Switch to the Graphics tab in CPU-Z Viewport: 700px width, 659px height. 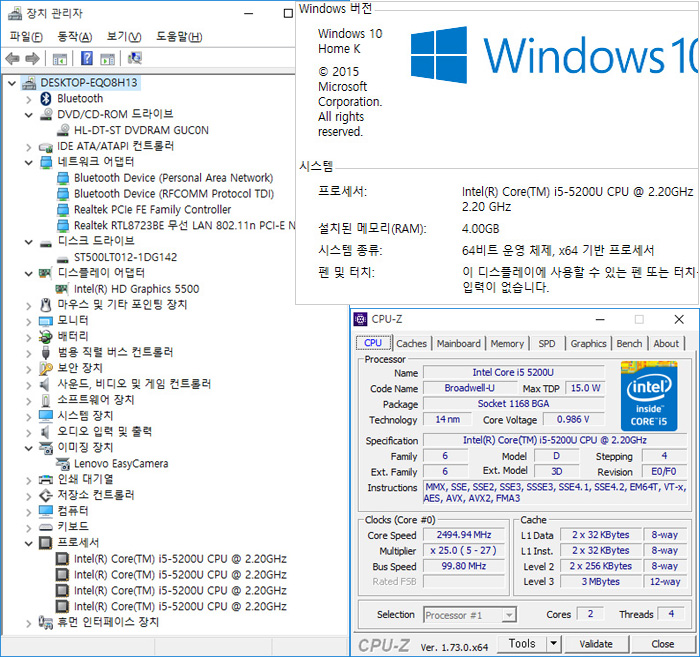click(588, 343)
